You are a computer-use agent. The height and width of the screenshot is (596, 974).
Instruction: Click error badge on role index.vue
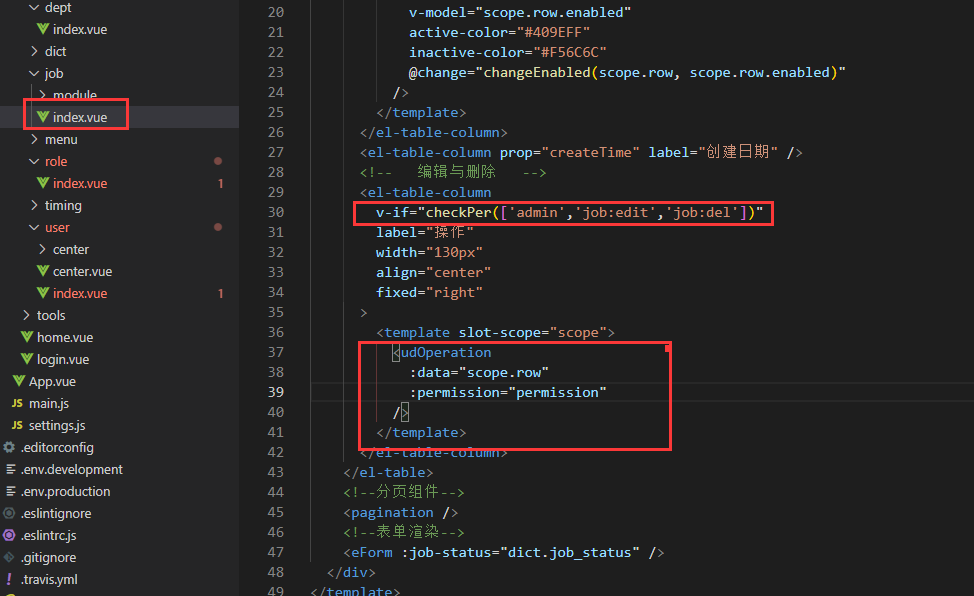(221, 183)
